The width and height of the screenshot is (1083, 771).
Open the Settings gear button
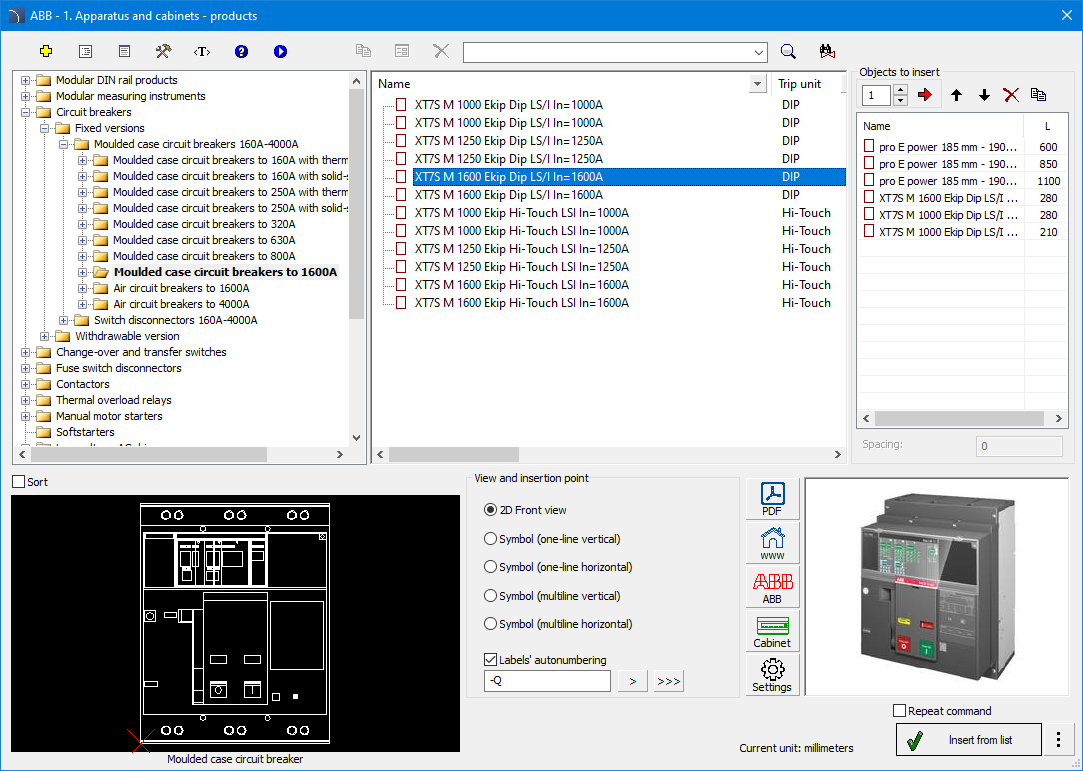pyautogui.click(x=772, y=675)
